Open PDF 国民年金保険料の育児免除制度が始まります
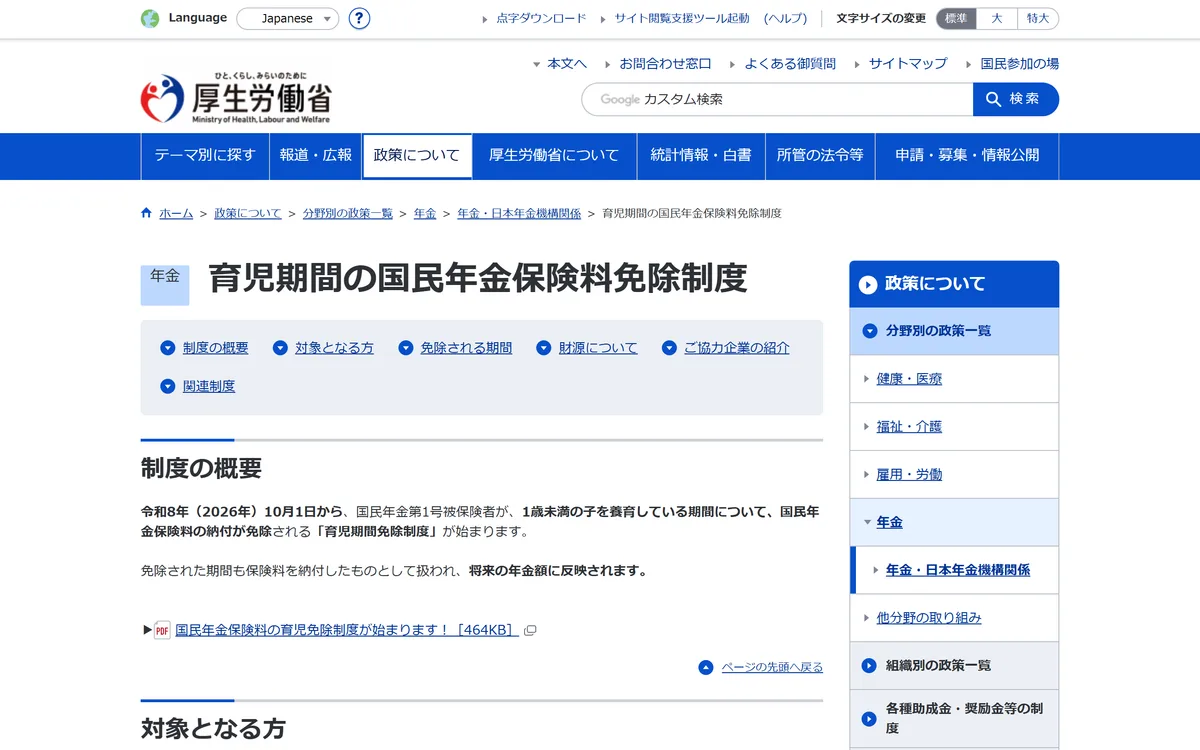Viewport: 1200px width, 750px height. tap(347, 630)
